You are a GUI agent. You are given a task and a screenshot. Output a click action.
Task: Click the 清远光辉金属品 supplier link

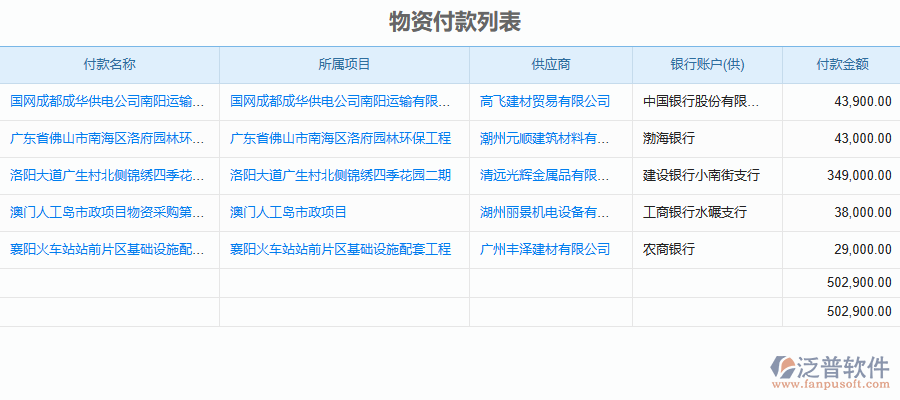click(x=545, y=175)
